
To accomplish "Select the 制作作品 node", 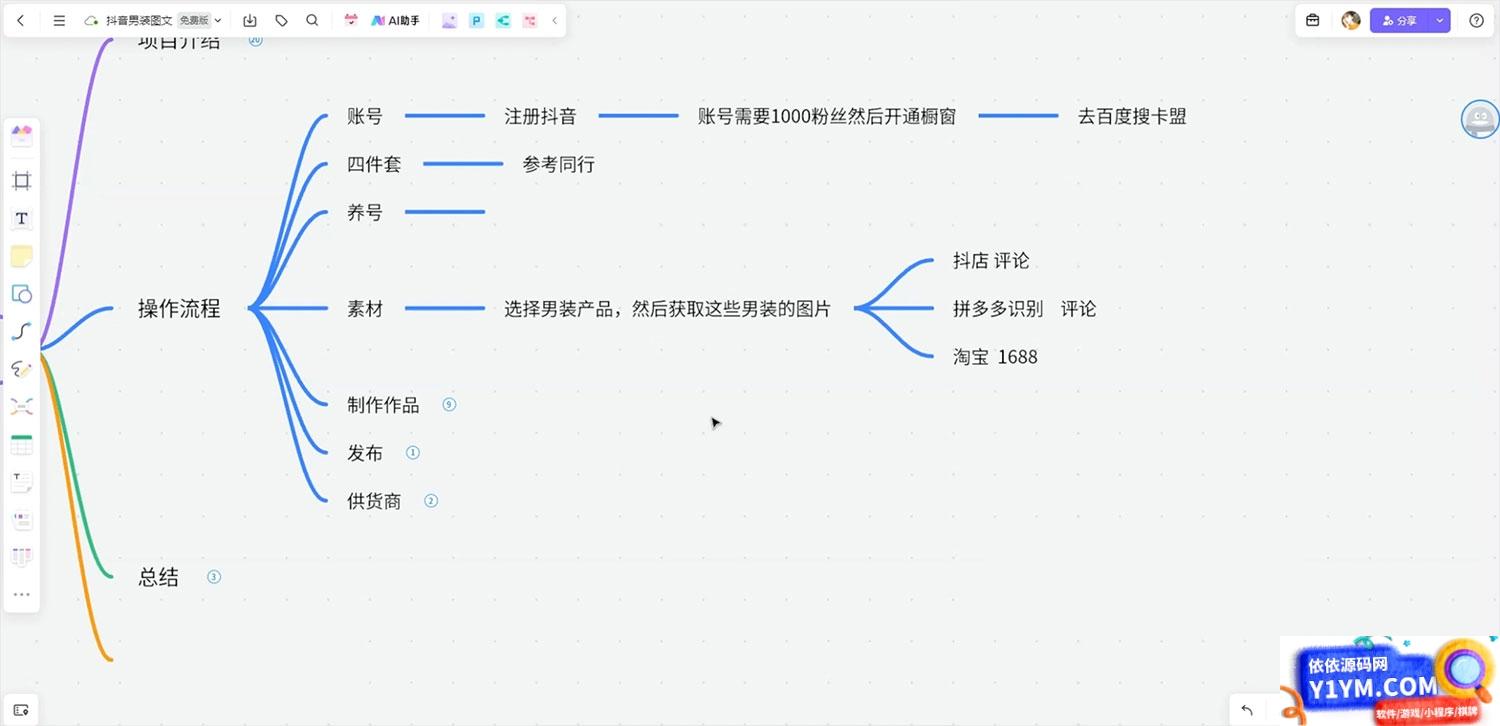I will (x=383, y=405).
